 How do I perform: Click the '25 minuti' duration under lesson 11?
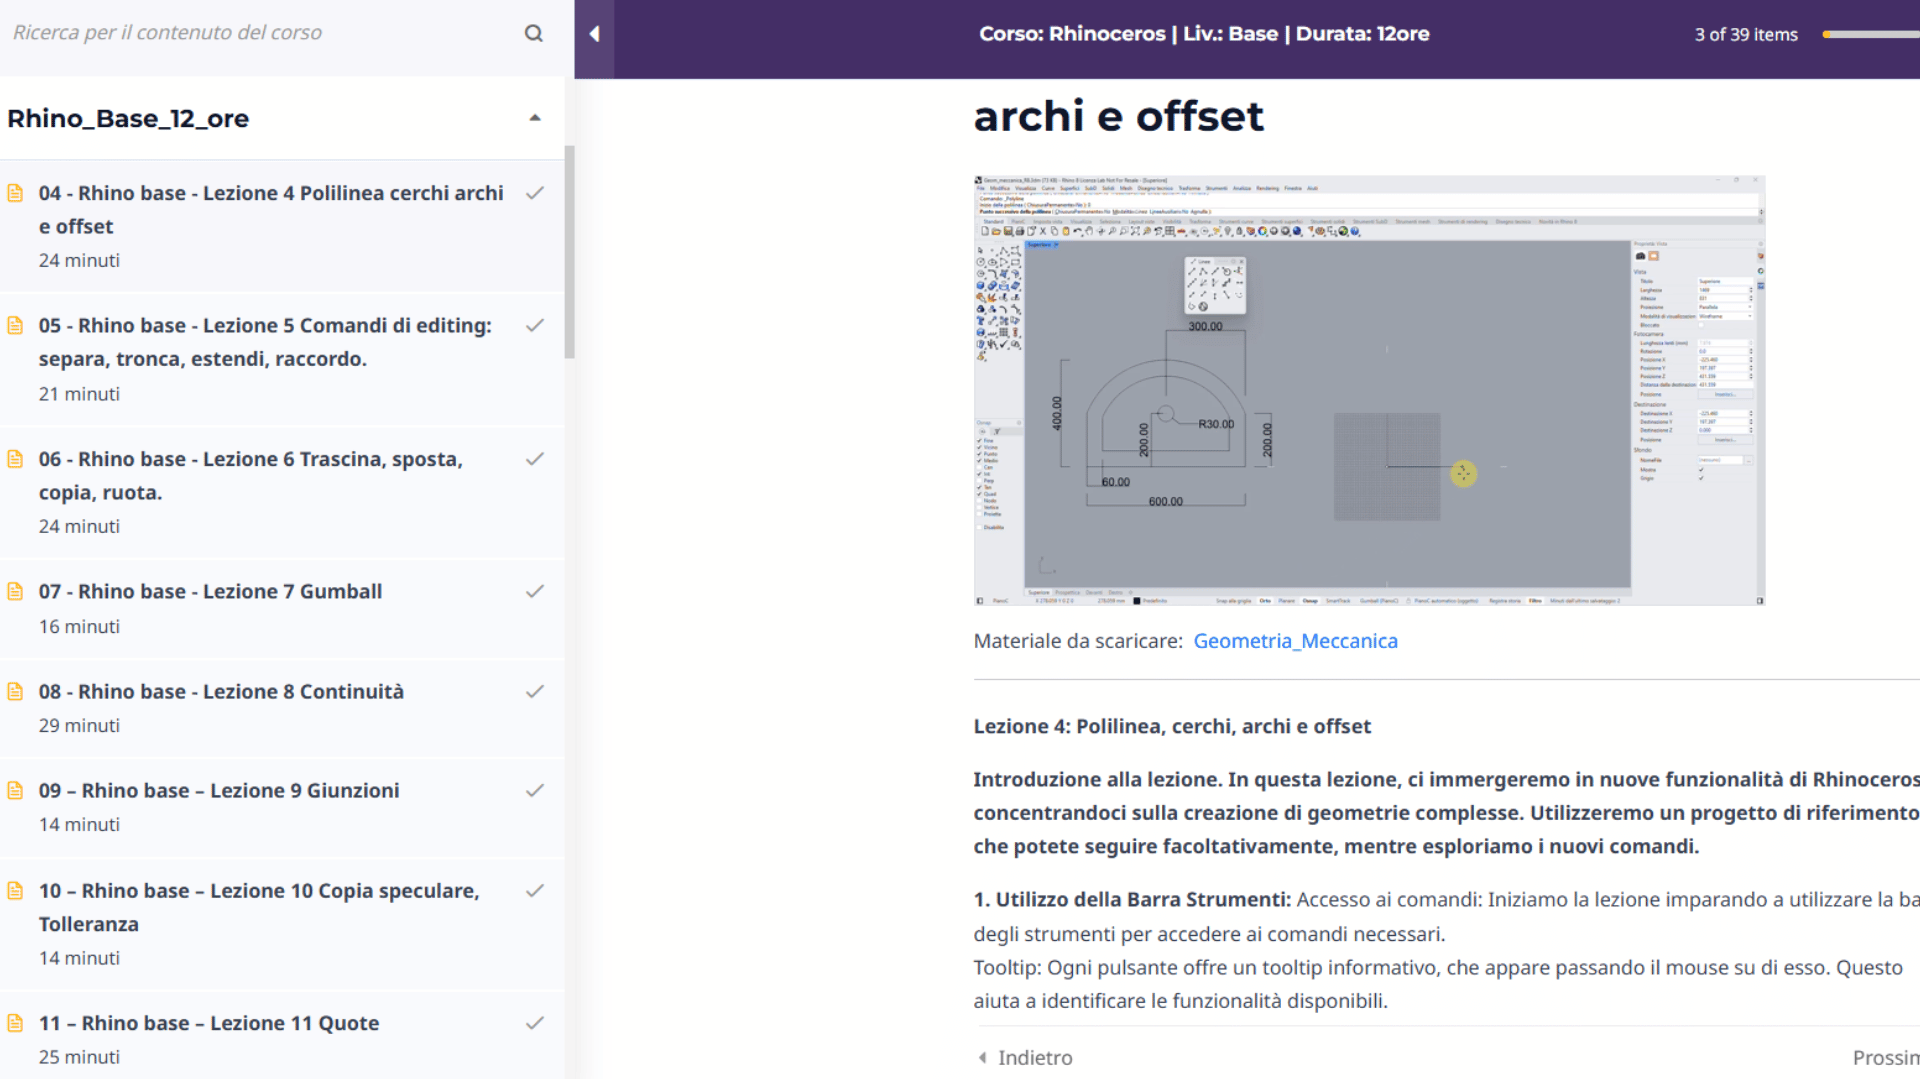tap(79, 1057)
